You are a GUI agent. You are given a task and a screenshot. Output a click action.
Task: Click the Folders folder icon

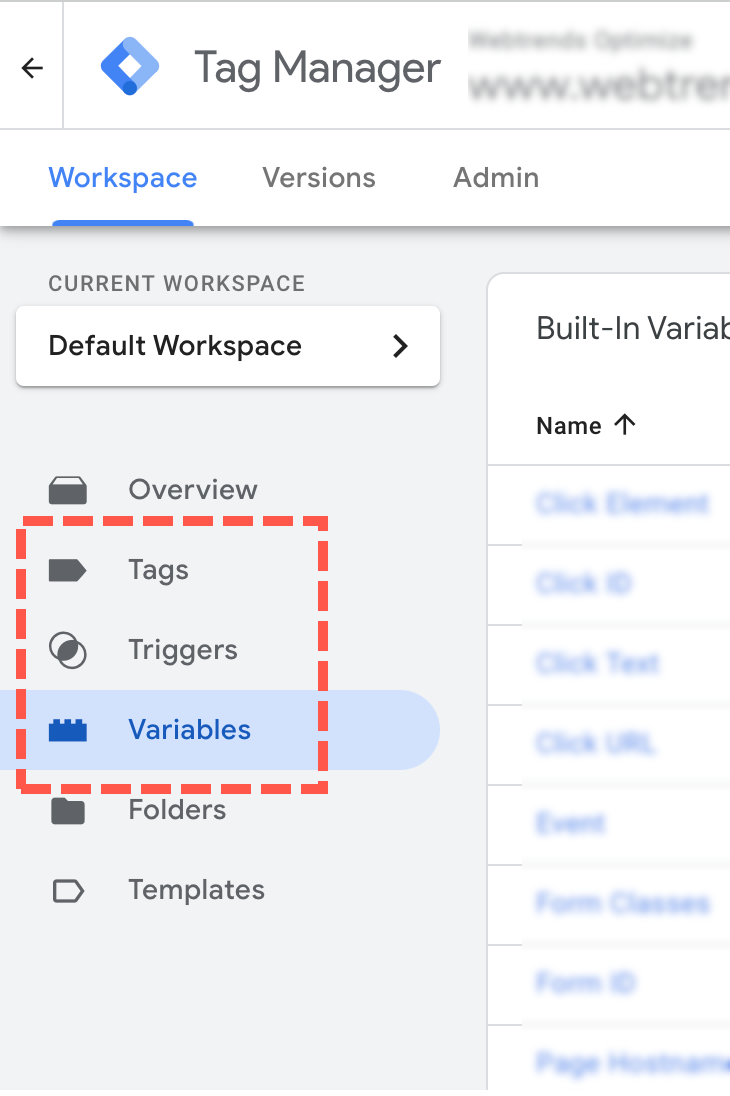[68, 810]
